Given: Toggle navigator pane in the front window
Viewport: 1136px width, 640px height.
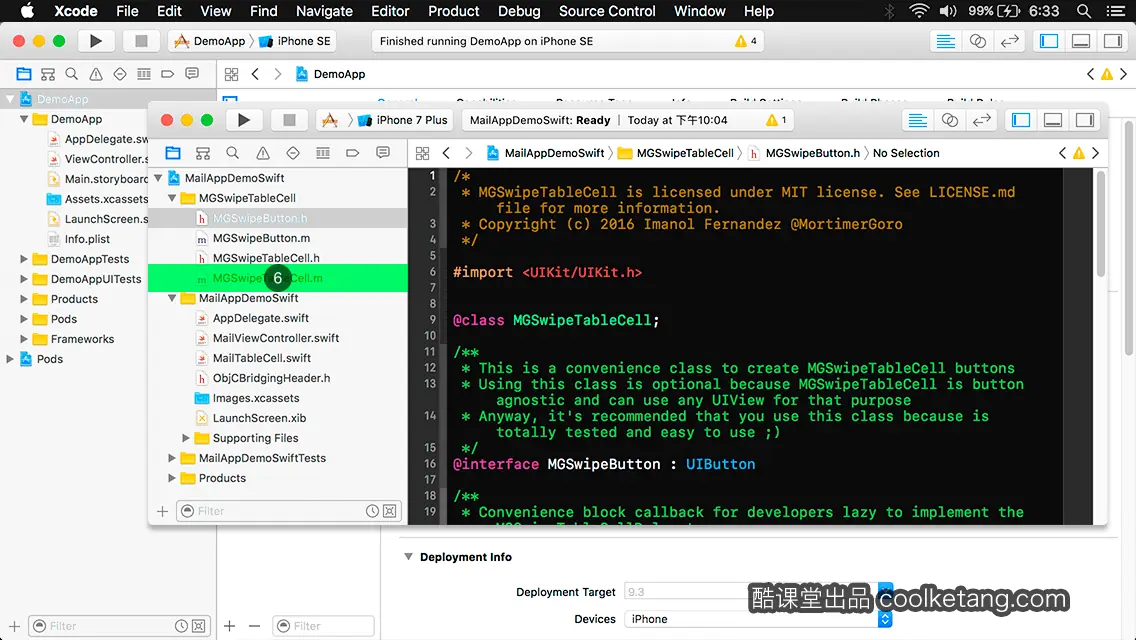Looking at the screenshot, I should (x=1021, y=120).
